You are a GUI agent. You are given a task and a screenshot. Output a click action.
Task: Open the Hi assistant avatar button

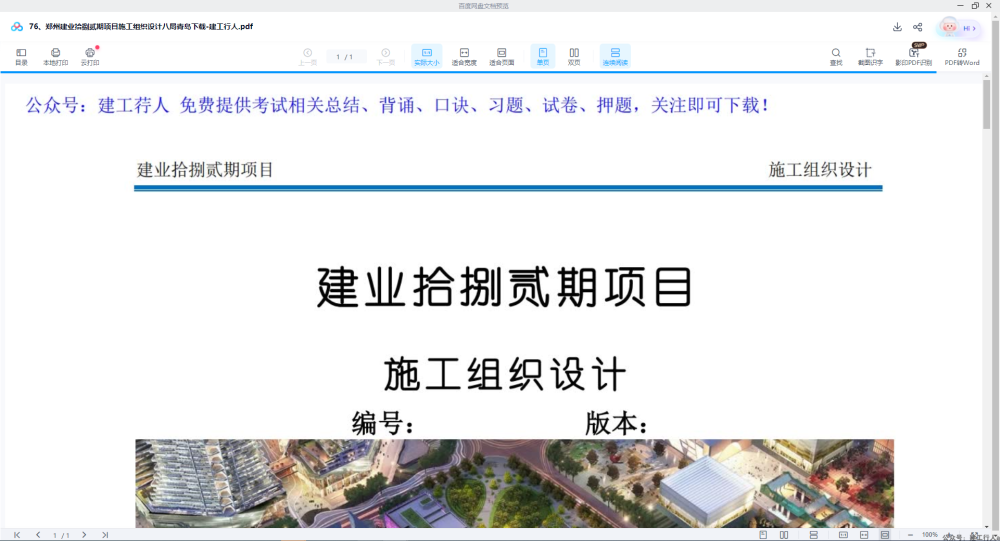pos(959,27)
